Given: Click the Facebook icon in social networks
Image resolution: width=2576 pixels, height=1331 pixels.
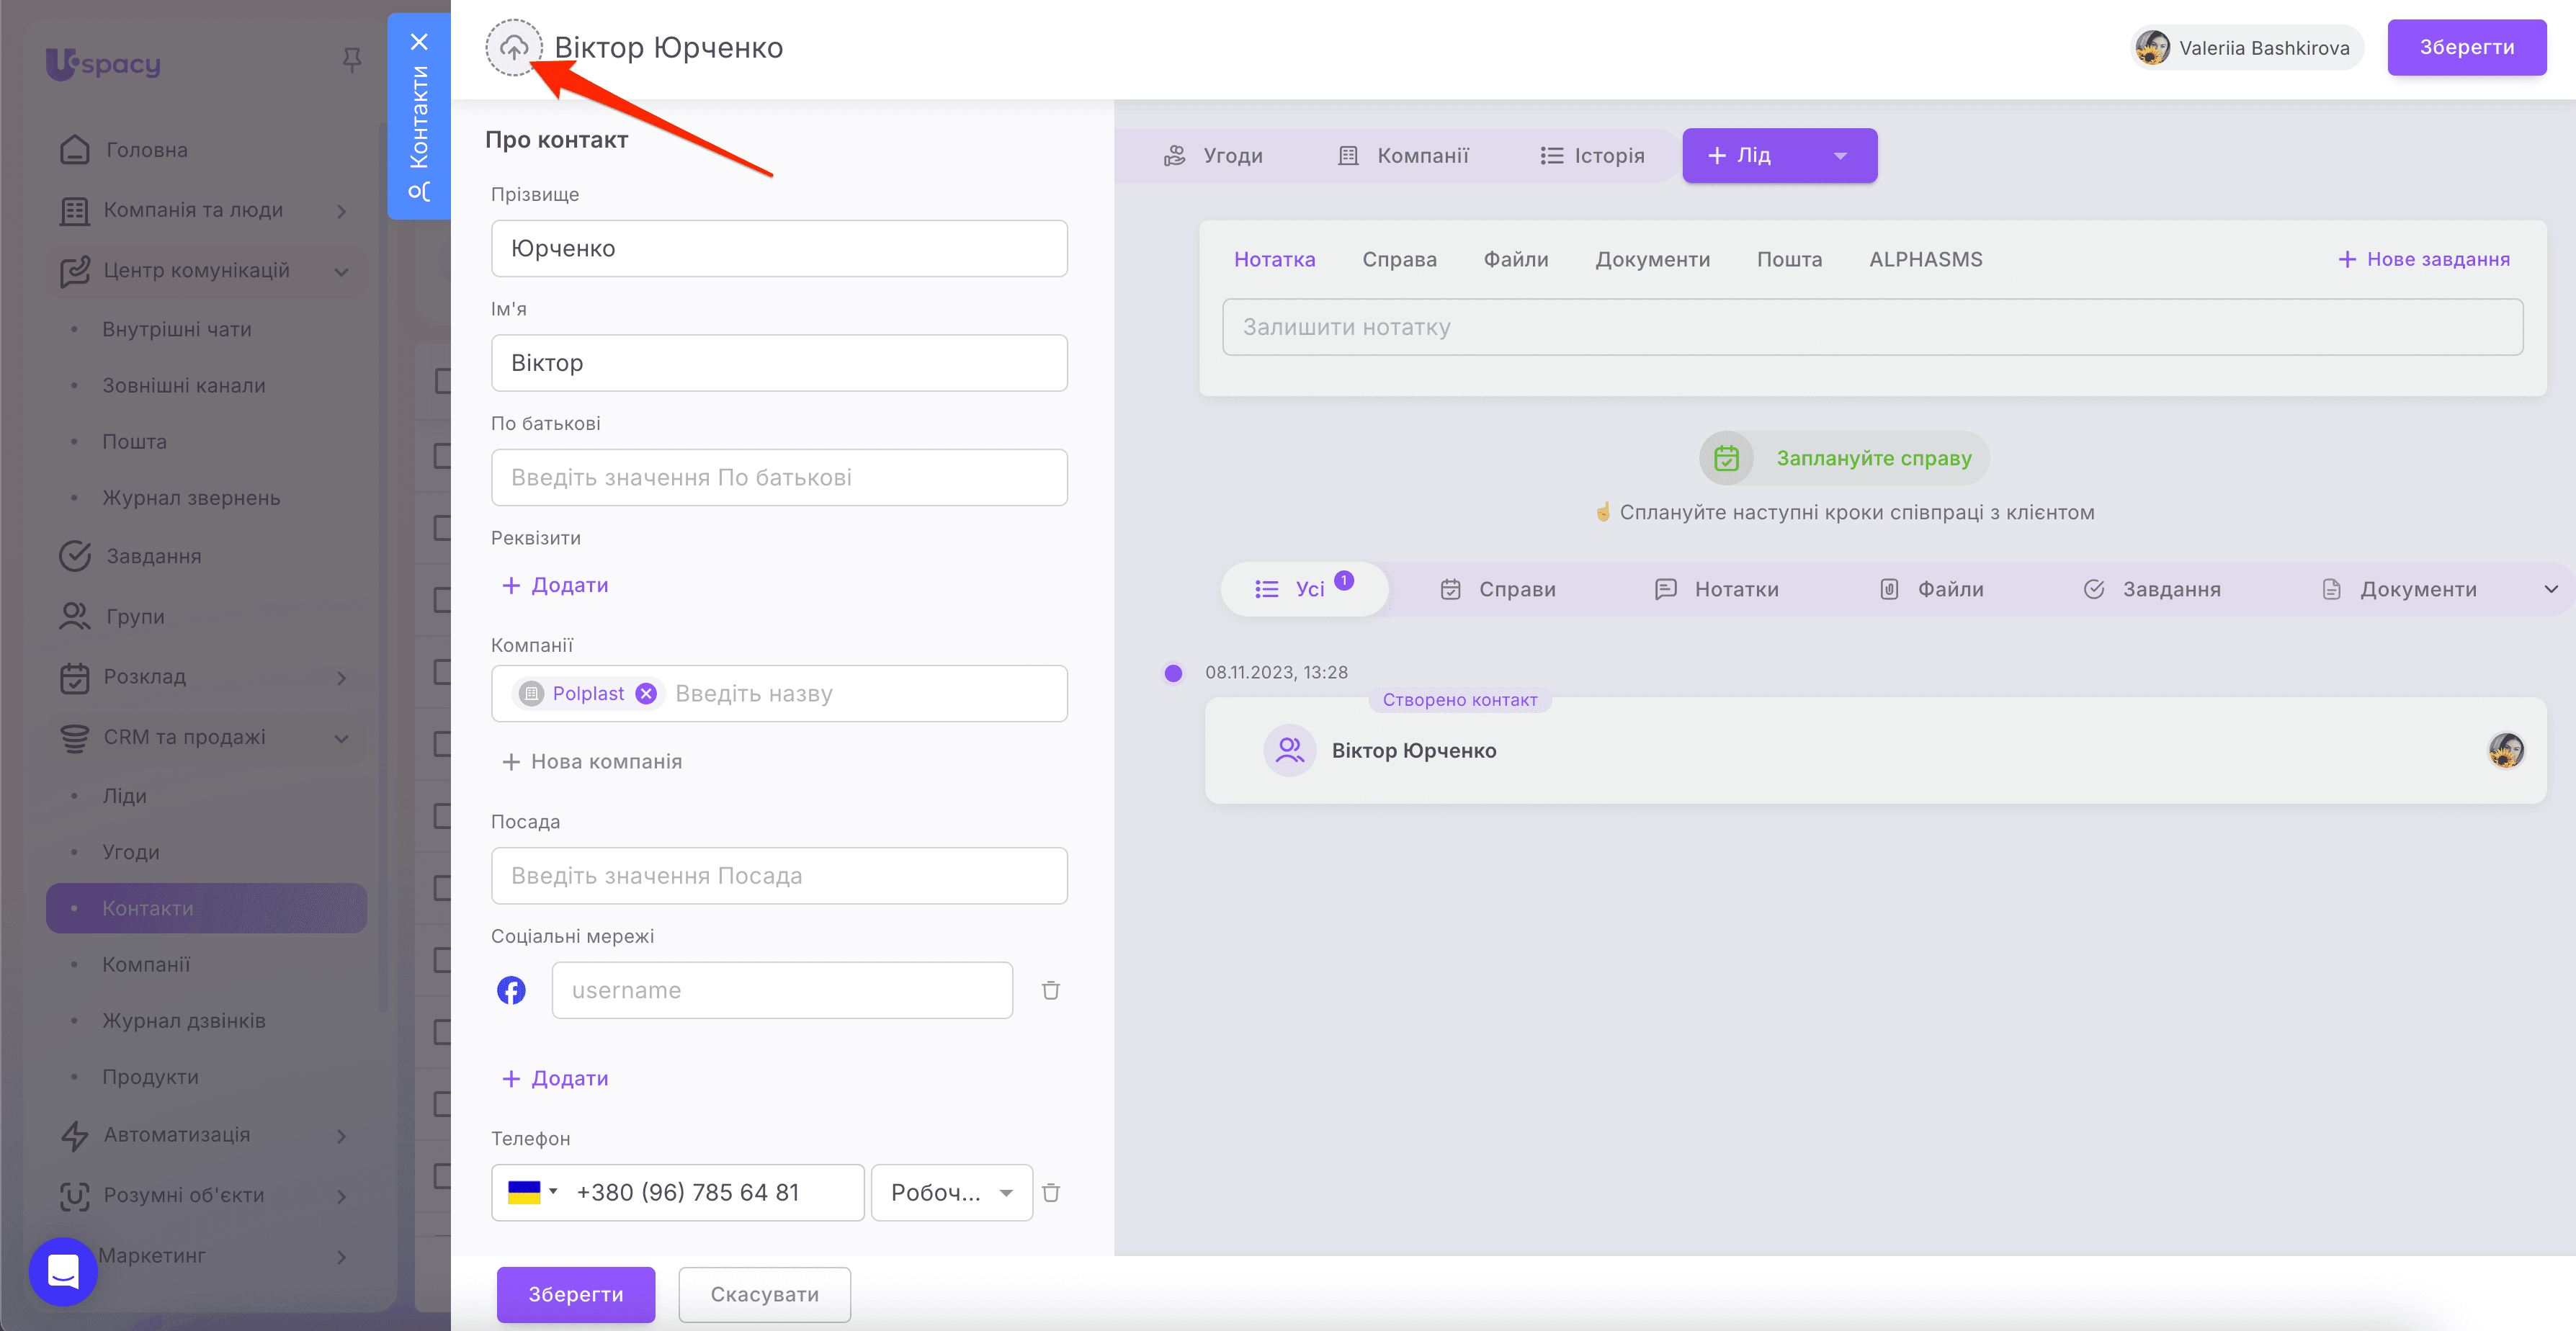Looking at the screenshot, I should click(x=511, y=990).
